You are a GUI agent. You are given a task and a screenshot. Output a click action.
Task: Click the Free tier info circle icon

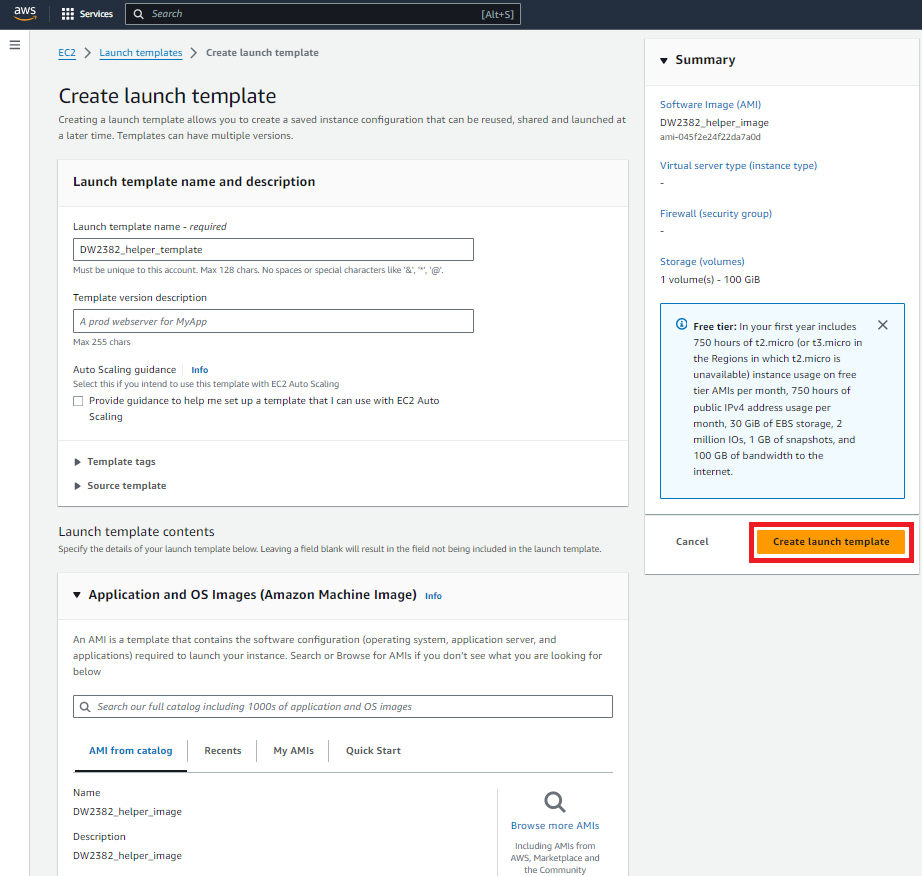click(682, 324)
